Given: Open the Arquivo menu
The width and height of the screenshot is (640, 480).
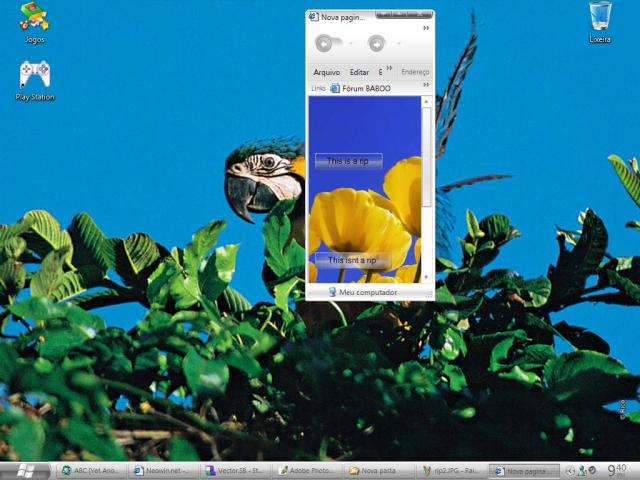Looking at the screenshot, I should [327, 72].
